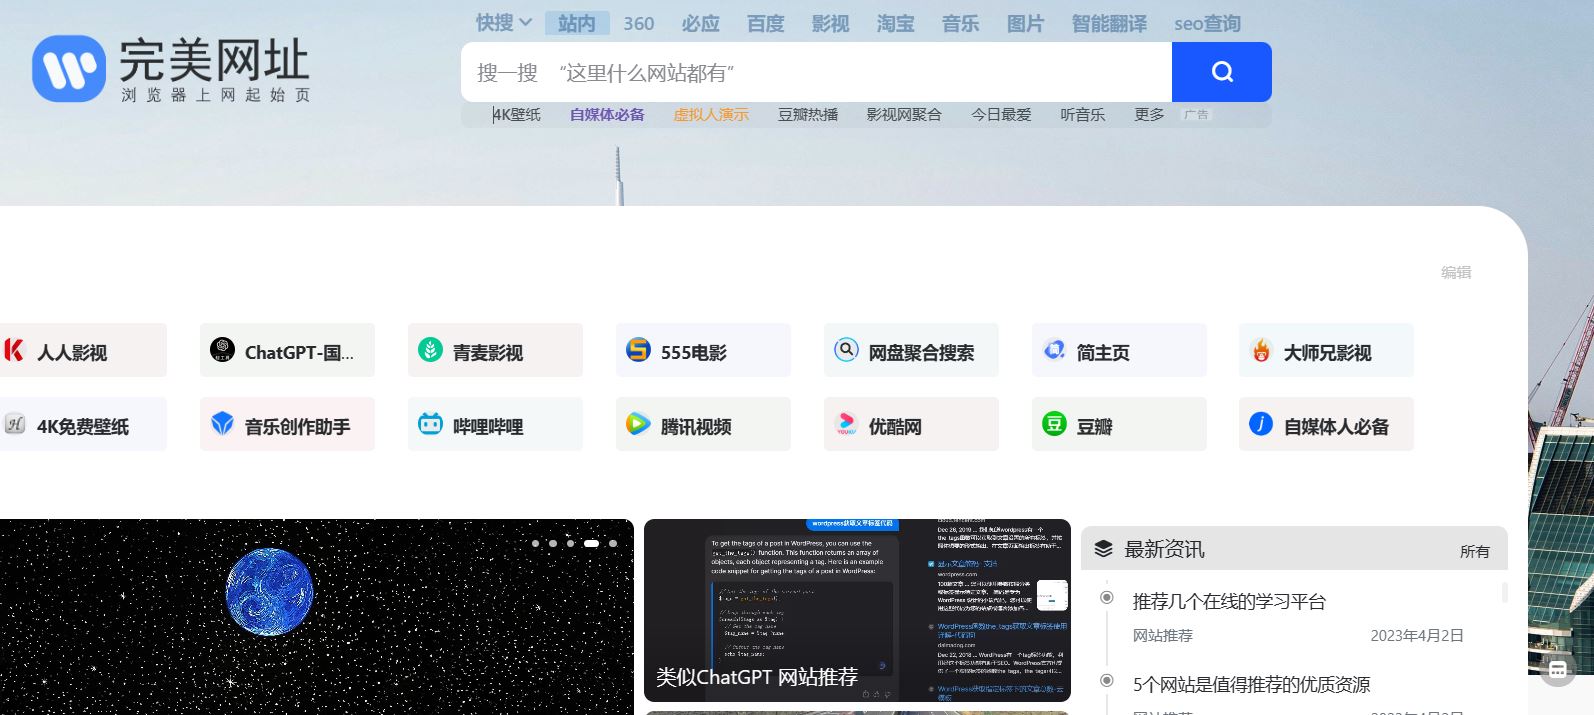Click the 更多 quick link
The height and width of the screenshot is (715, 1594).
click(1149, 115)
